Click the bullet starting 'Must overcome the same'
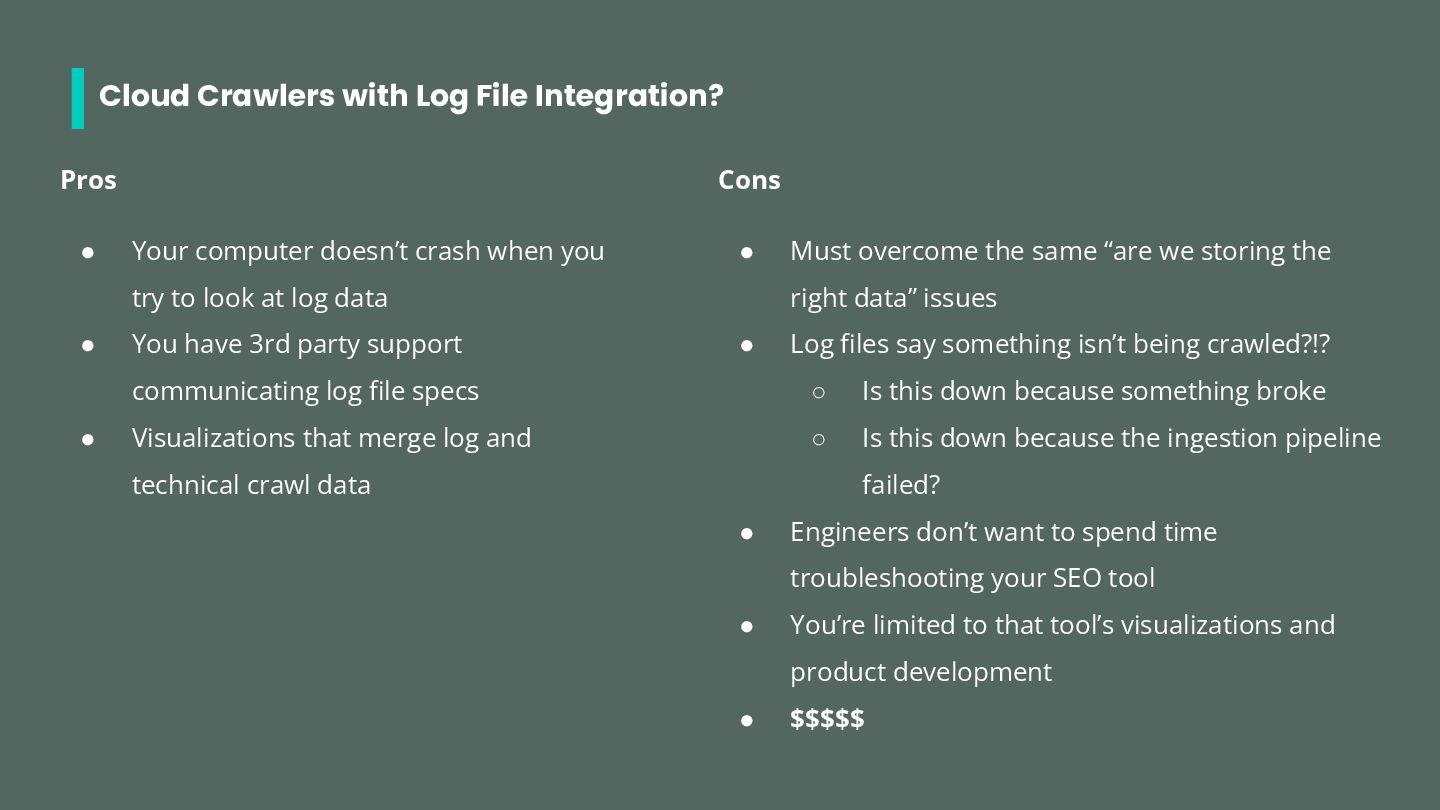Image resolution: width=1440 pixels, height=810 pixels. [1060, 251]
